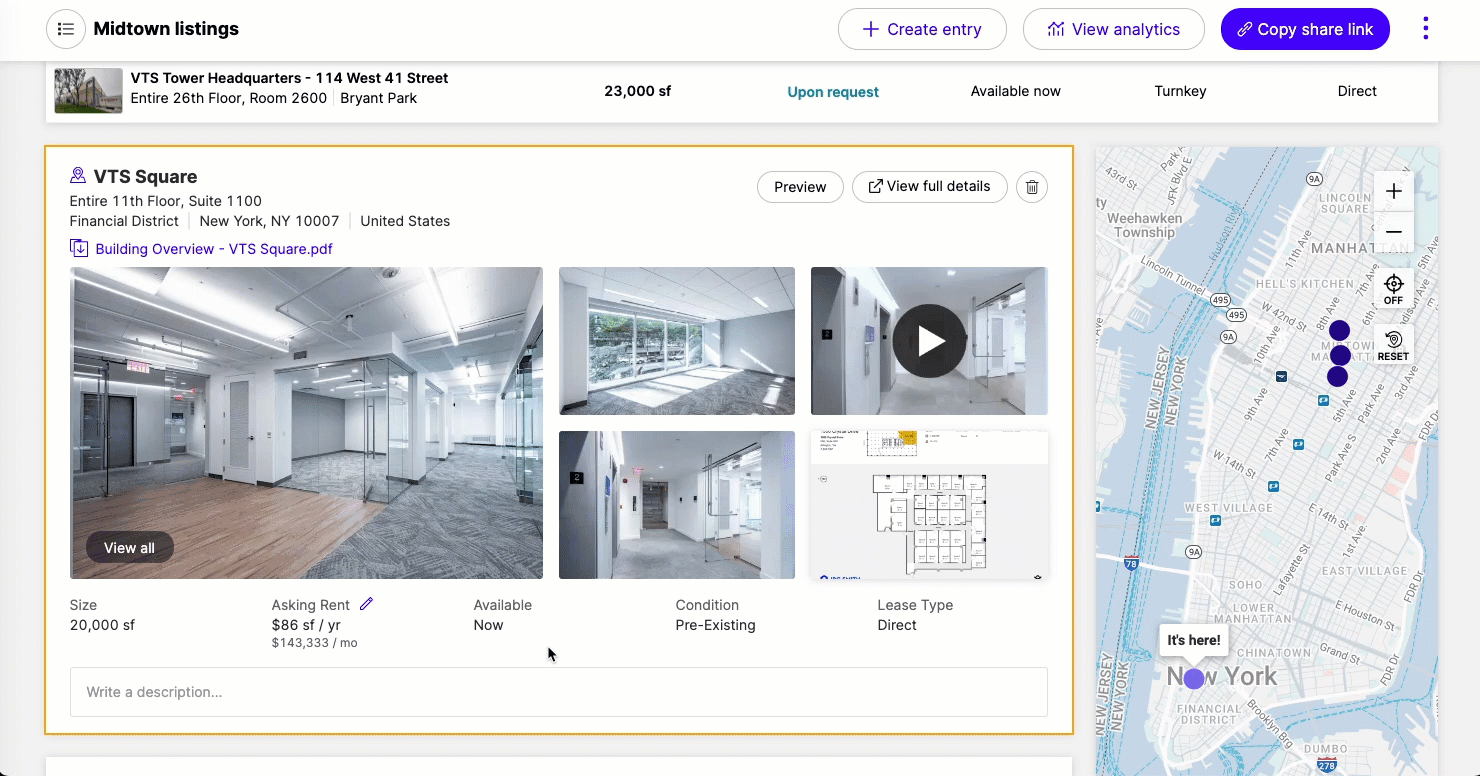Open Building Overview - VTS Square.pdf link
Viewport: 1480px width, 776px height.
[214, 249]
